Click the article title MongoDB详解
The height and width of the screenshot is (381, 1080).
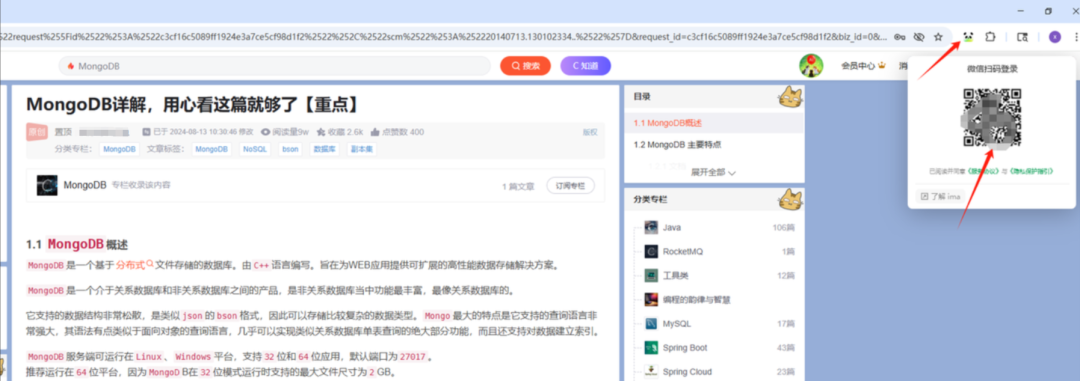click(x=193, y=105)
